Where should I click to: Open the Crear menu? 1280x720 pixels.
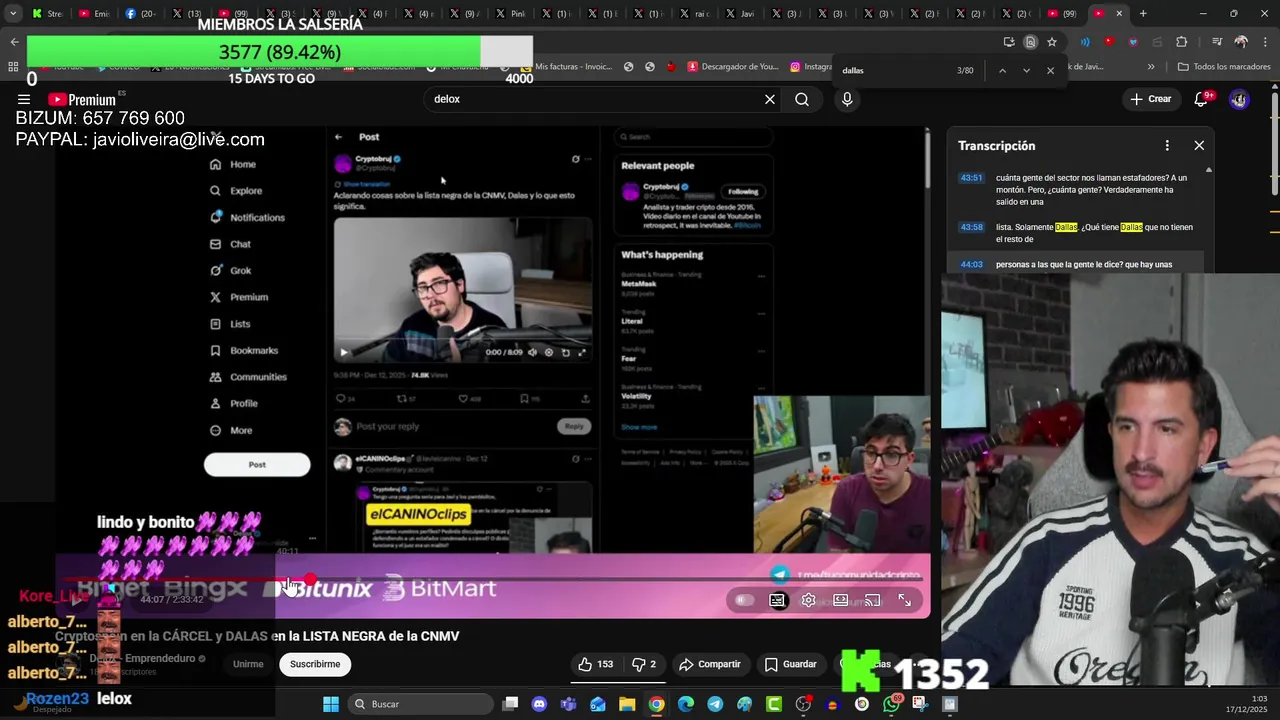click(1150, 99)
